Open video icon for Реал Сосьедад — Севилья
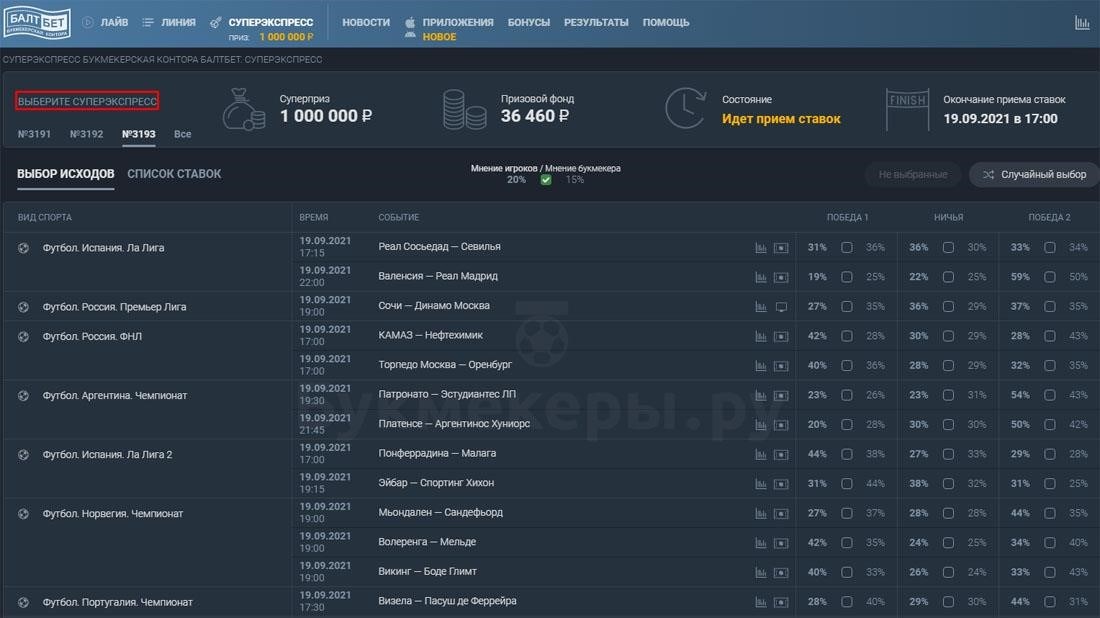Image resolution: width=1100 pixels, height=618 pixels. click(x=781, y=248)
